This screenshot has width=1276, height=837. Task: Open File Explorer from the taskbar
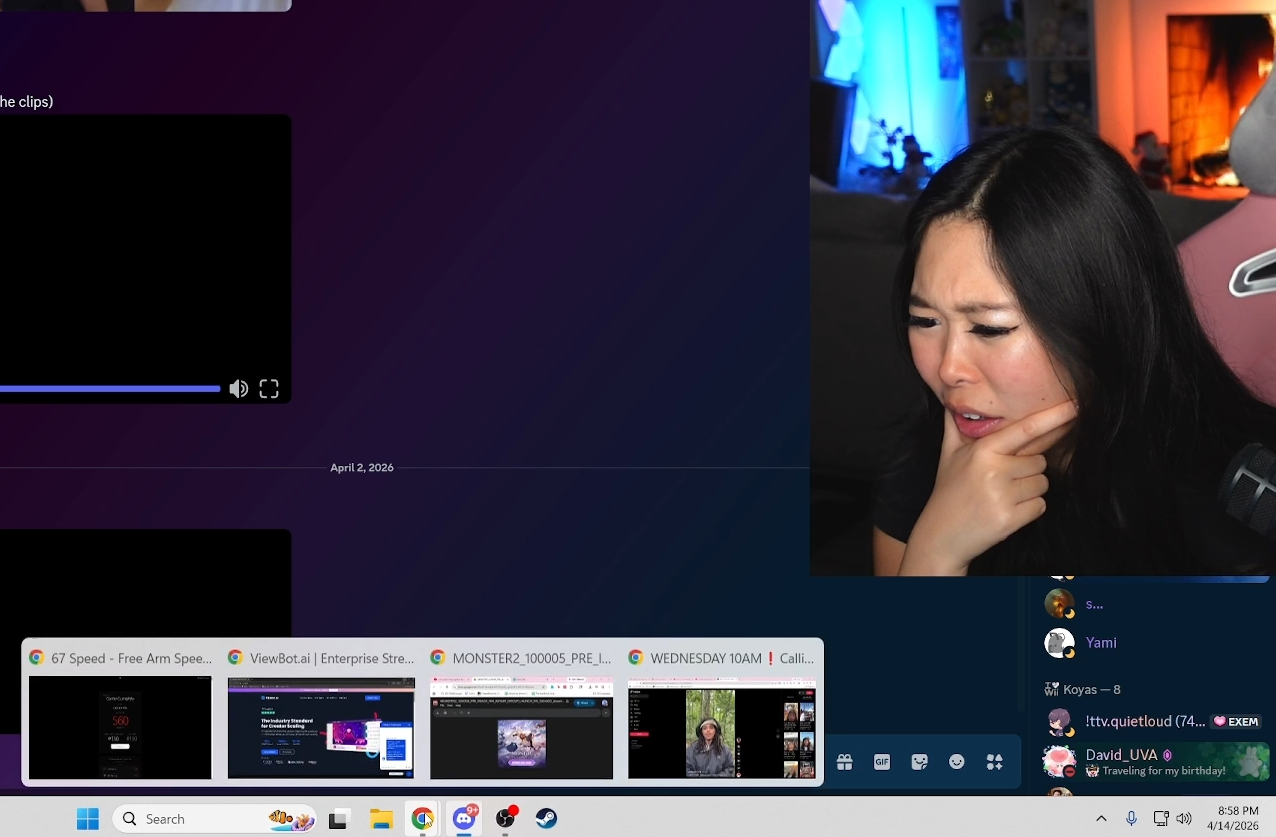pyautogui.click(x=381, y=819)
